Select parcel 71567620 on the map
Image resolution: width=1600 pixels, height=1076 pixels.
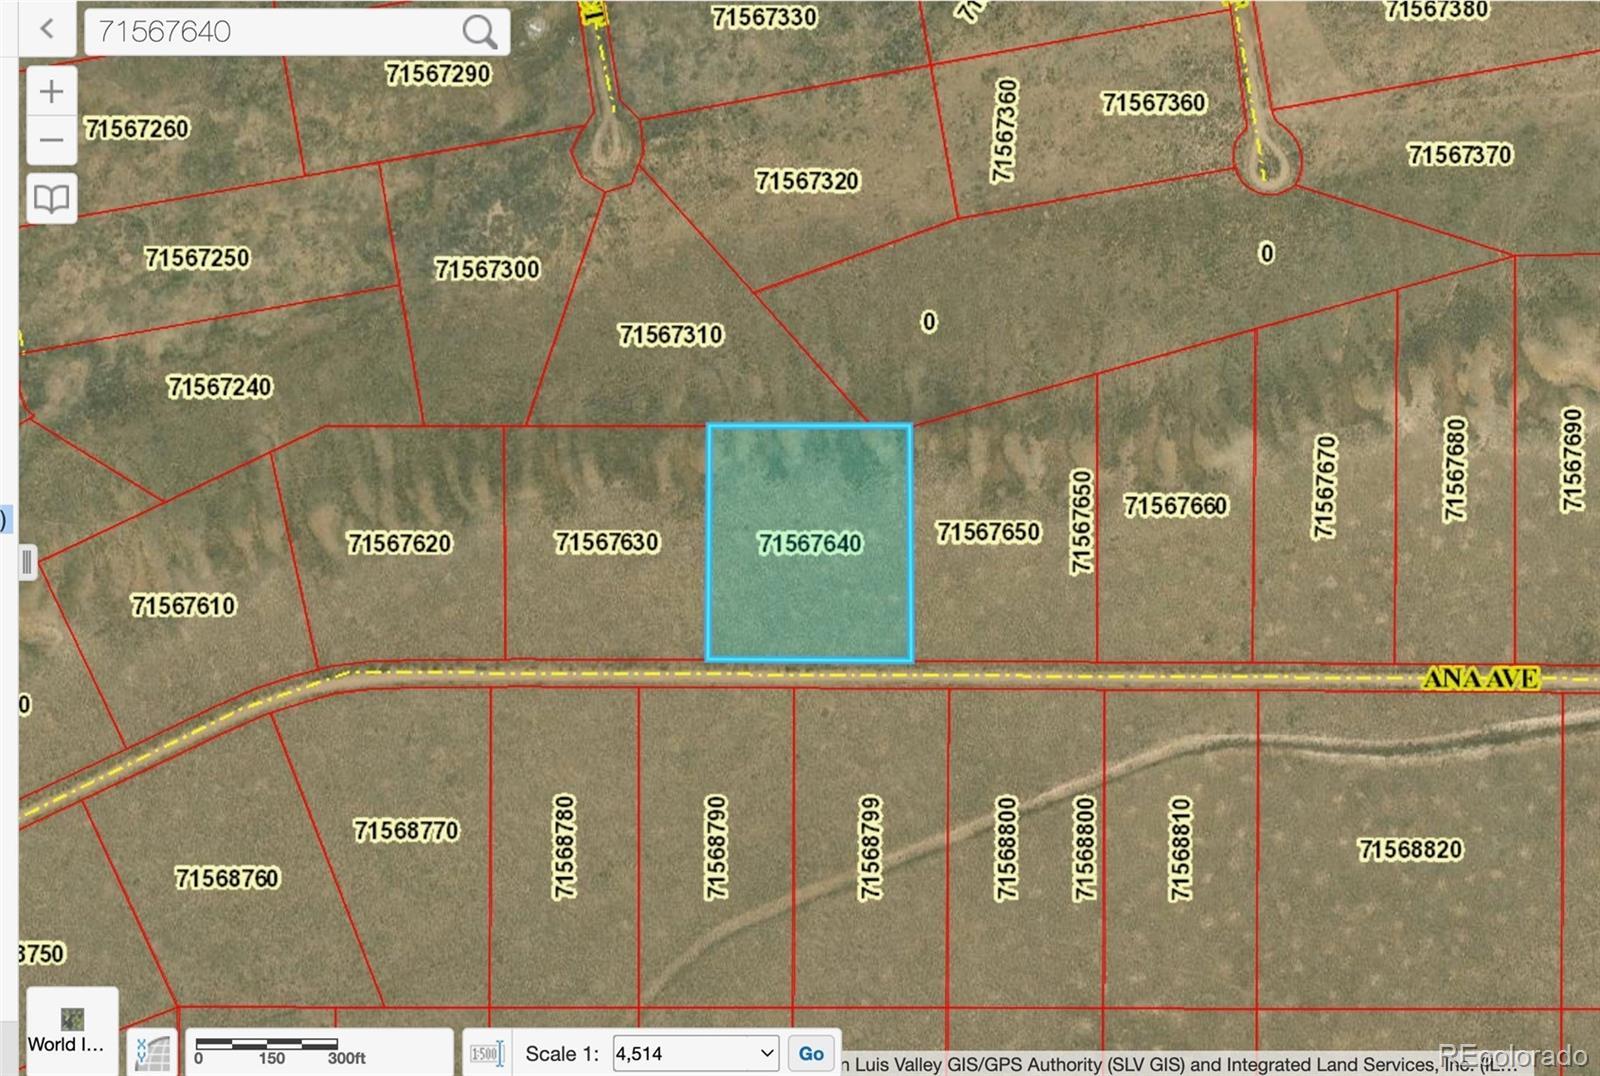coord(399,543)
